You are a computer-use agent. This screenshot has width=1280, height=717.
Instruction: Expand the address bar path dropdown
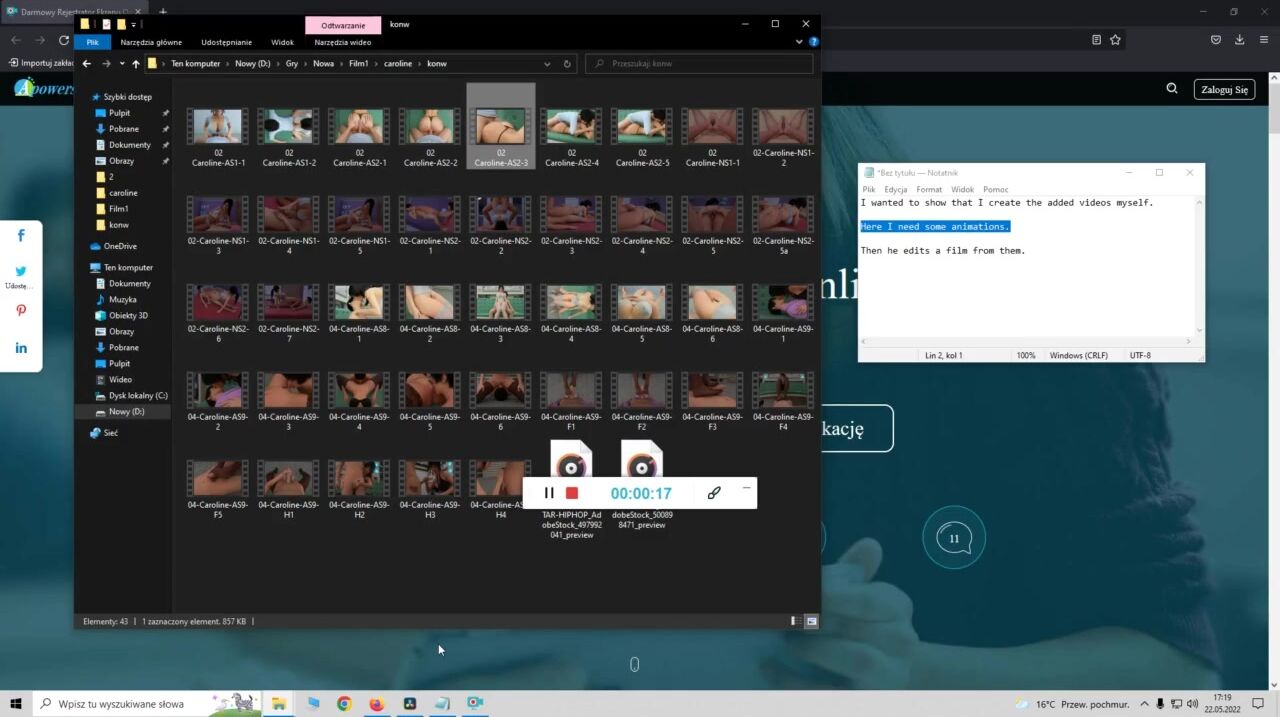(x=547, y=64)
